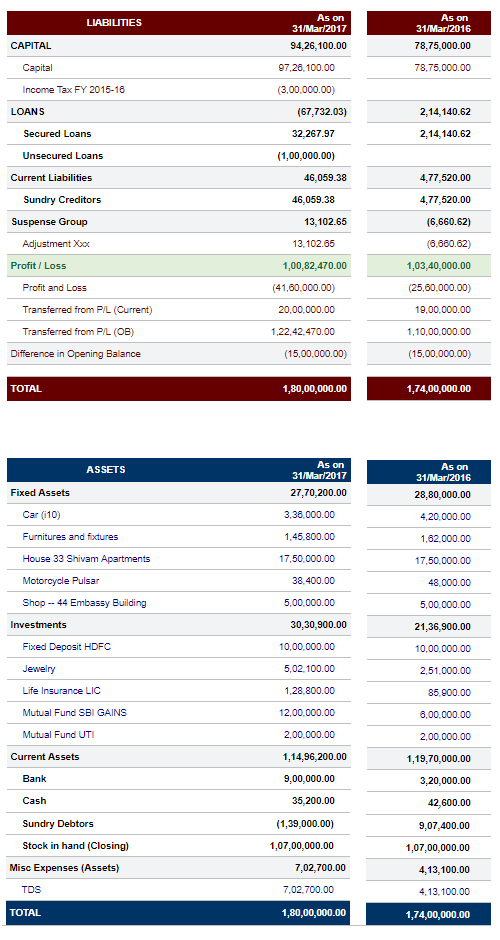Select the Transferred from P/L (Current) row

[179, 310]
